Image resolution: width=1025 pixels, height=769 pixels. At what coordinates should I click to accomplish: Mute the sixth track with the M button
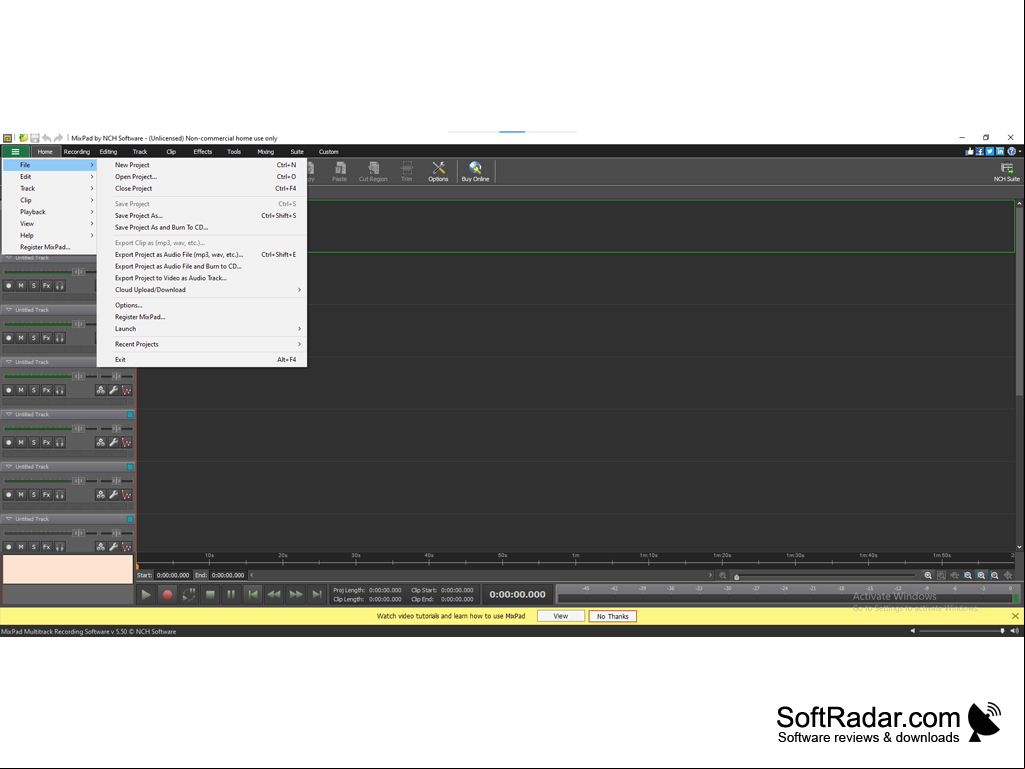coord(21,547)
